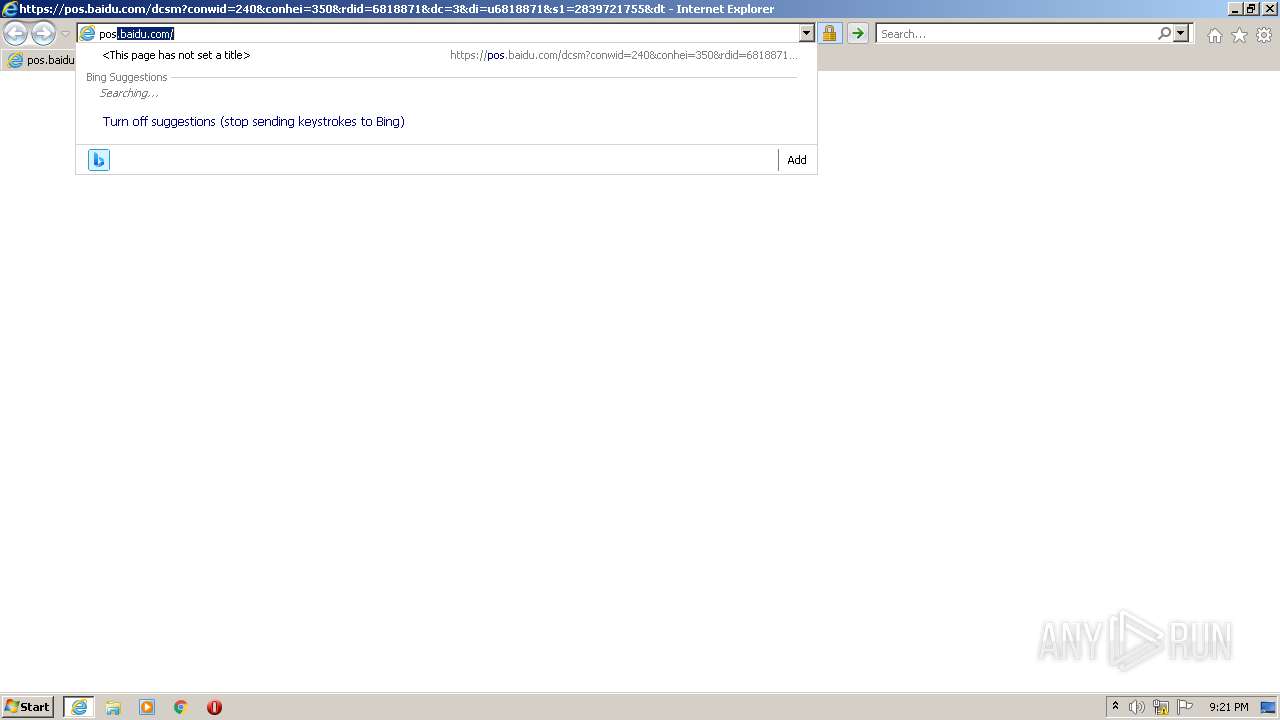
Task: Show hidden tray icons arrow
Action: (1115, 707)
